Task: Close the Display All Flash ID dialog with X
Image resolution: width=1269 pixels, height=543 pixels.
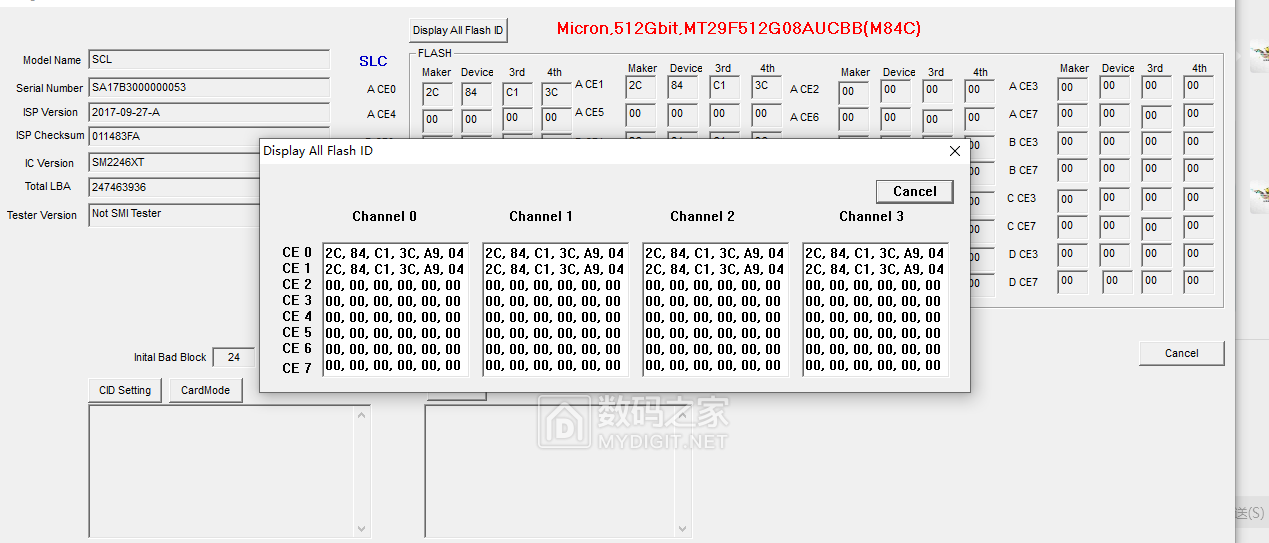Action: [954, 151]
